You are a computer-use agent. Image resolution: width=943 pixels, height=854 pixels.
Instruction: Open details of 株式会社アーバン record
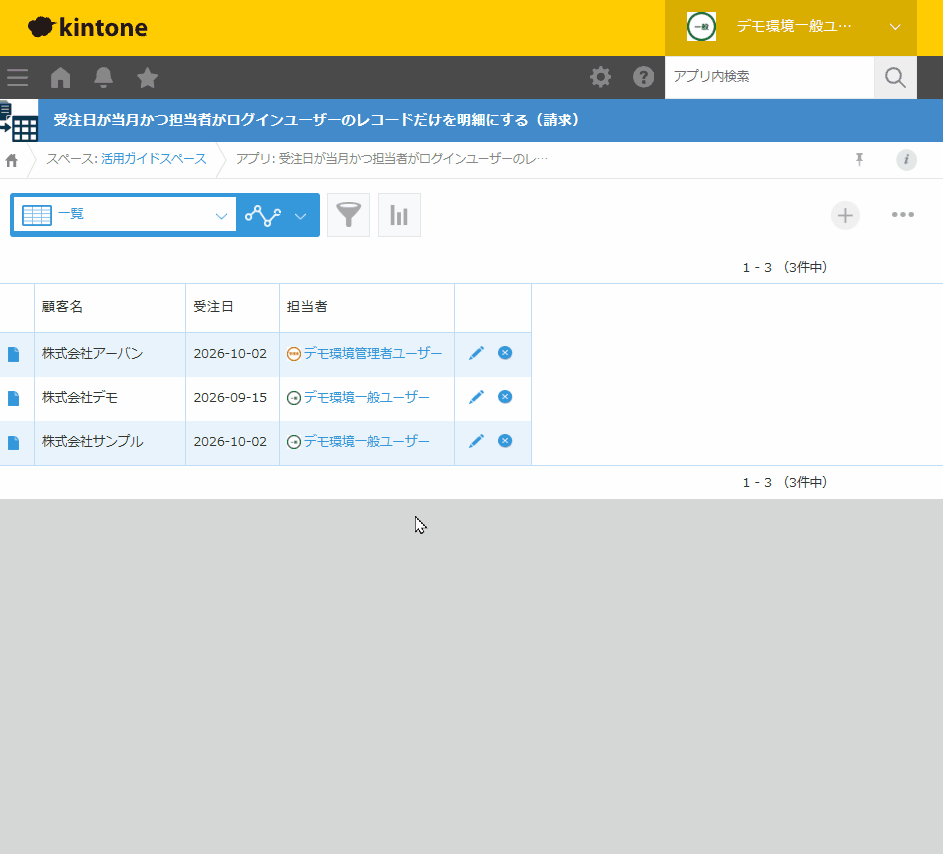(x=13, y=354)
